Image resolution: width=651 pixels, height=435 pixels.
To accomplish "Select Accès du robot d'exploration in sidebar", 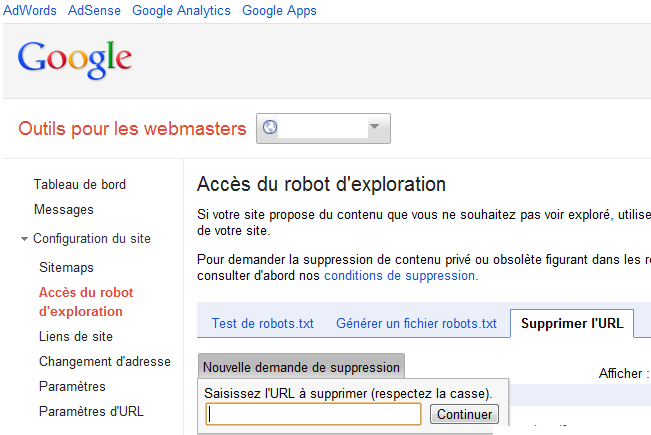I will pos(86,302).
